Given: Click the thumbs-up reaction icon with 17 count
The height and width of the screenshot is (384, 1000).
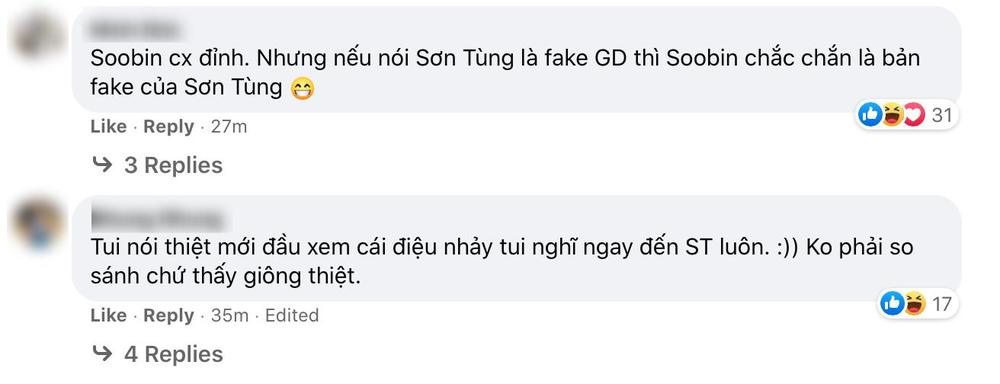Looking at the screenshot, I should (892, 304).
